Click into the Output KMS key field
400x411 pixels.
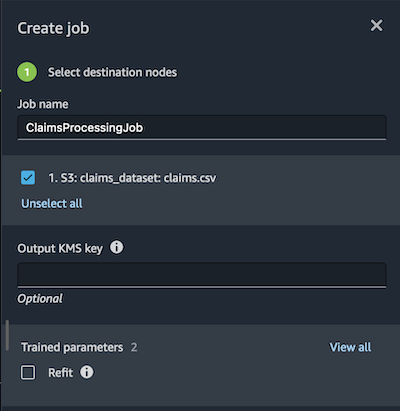click(202, 275)
